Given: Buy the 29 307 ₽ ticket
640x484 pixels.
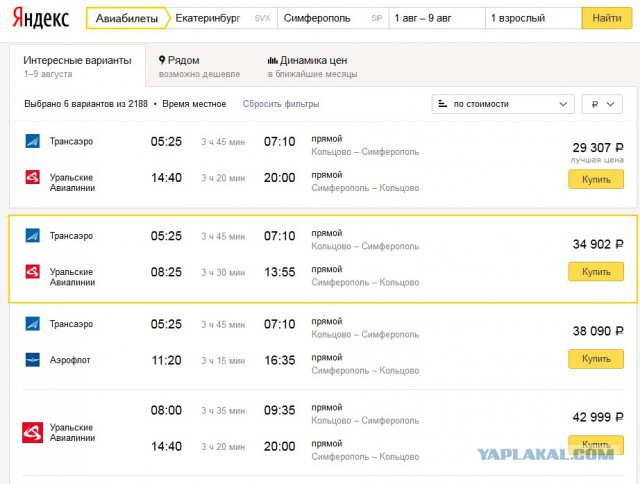Looking at the screenshot, I should [596, 180].
